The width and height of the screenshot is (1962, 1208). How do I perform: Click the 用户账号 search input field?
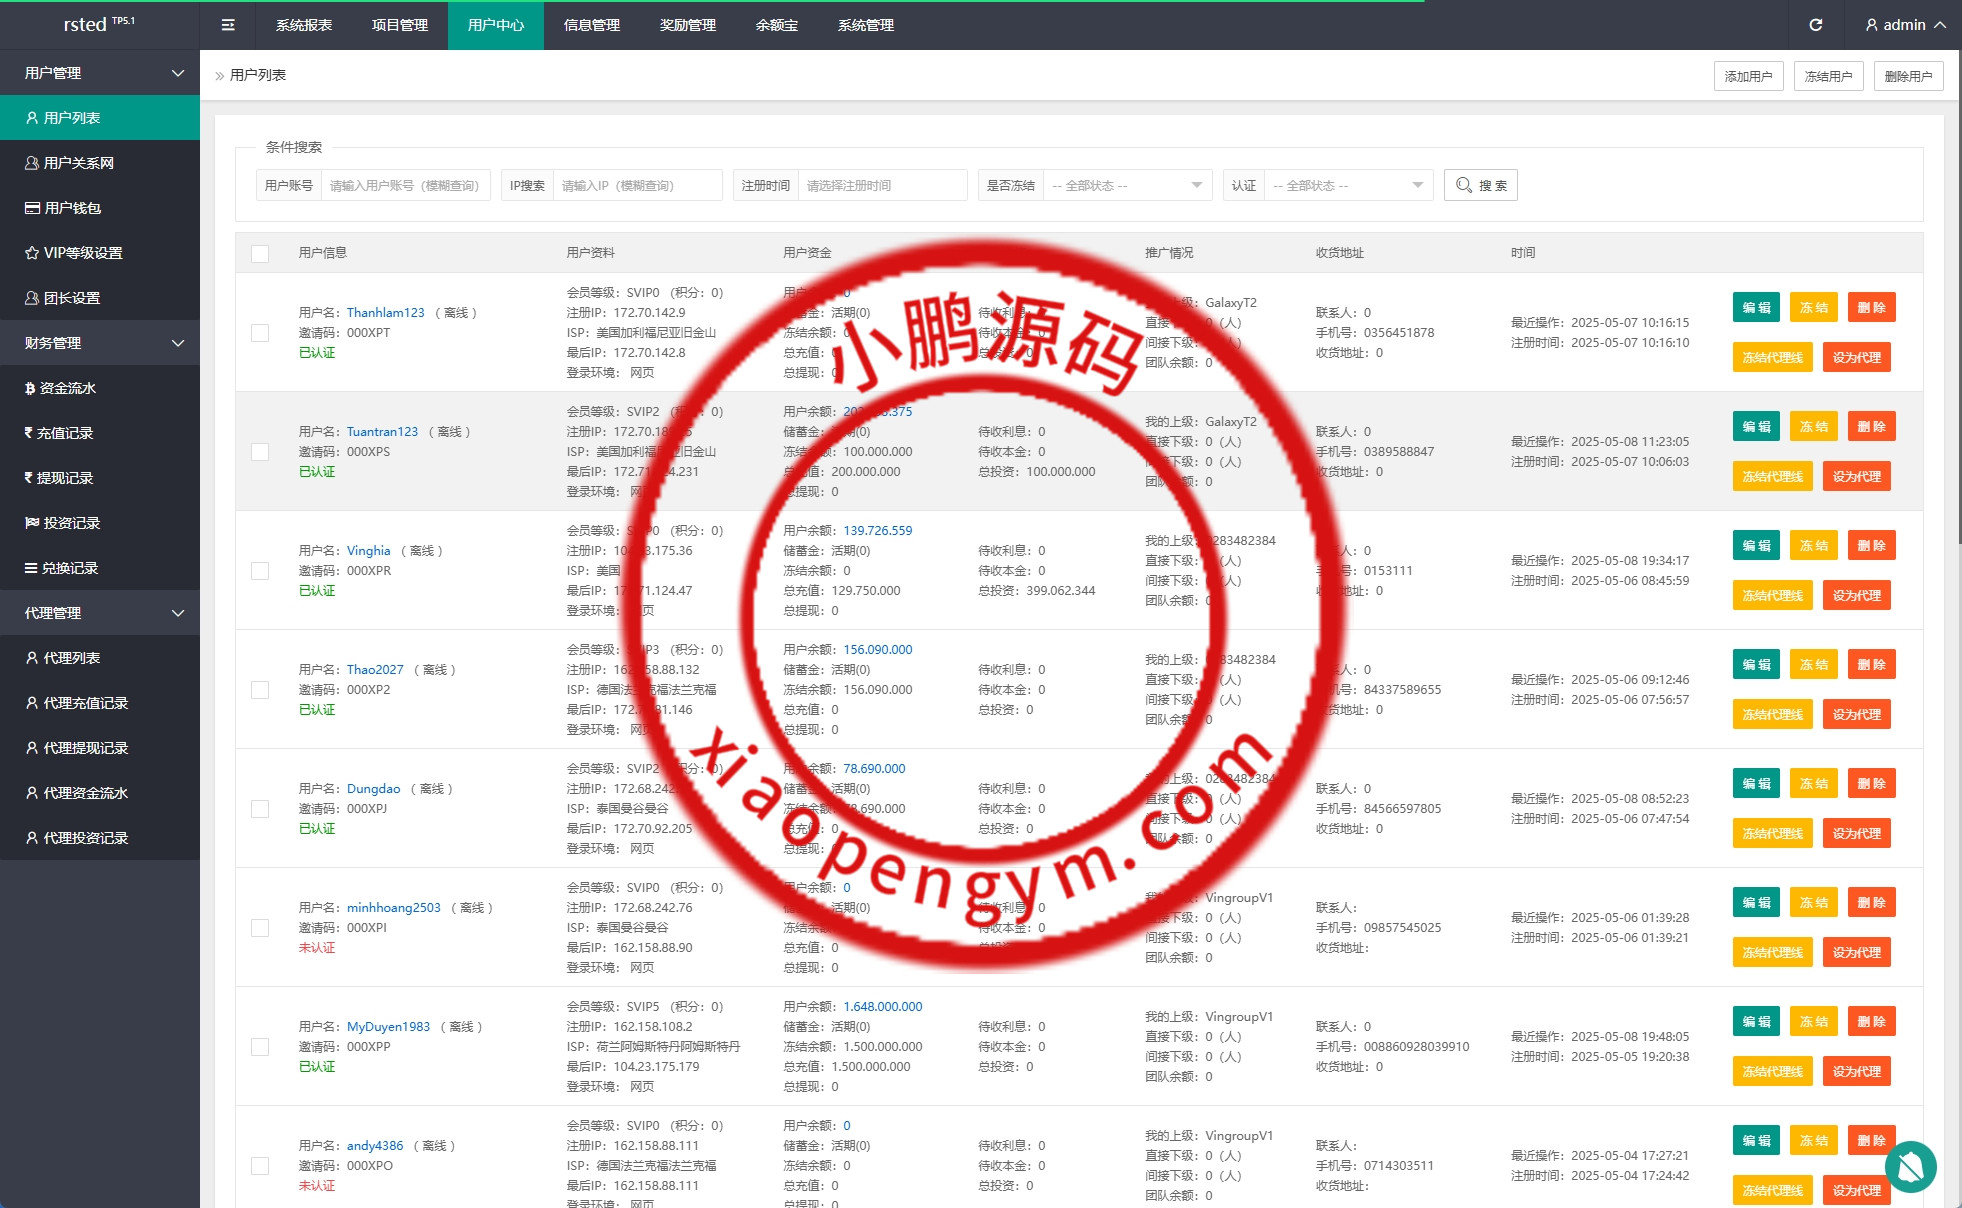pos(404,185)
